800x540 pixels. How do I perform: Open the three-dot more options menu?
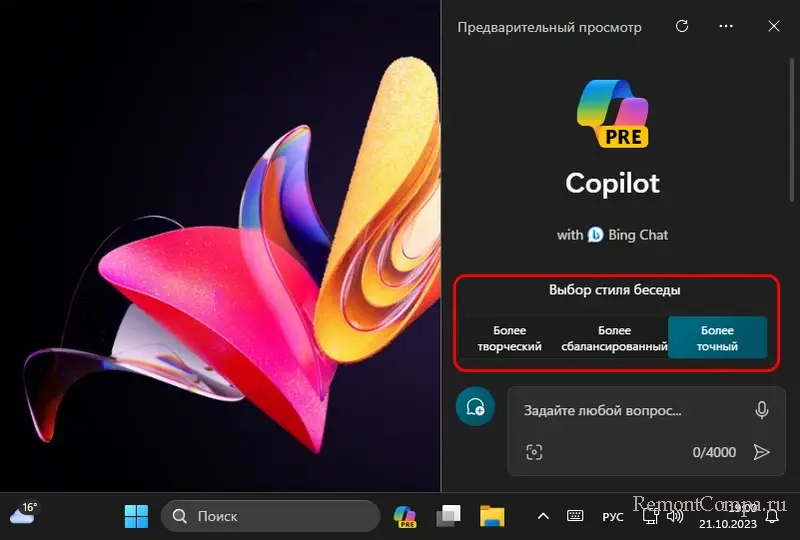(727, 27)
